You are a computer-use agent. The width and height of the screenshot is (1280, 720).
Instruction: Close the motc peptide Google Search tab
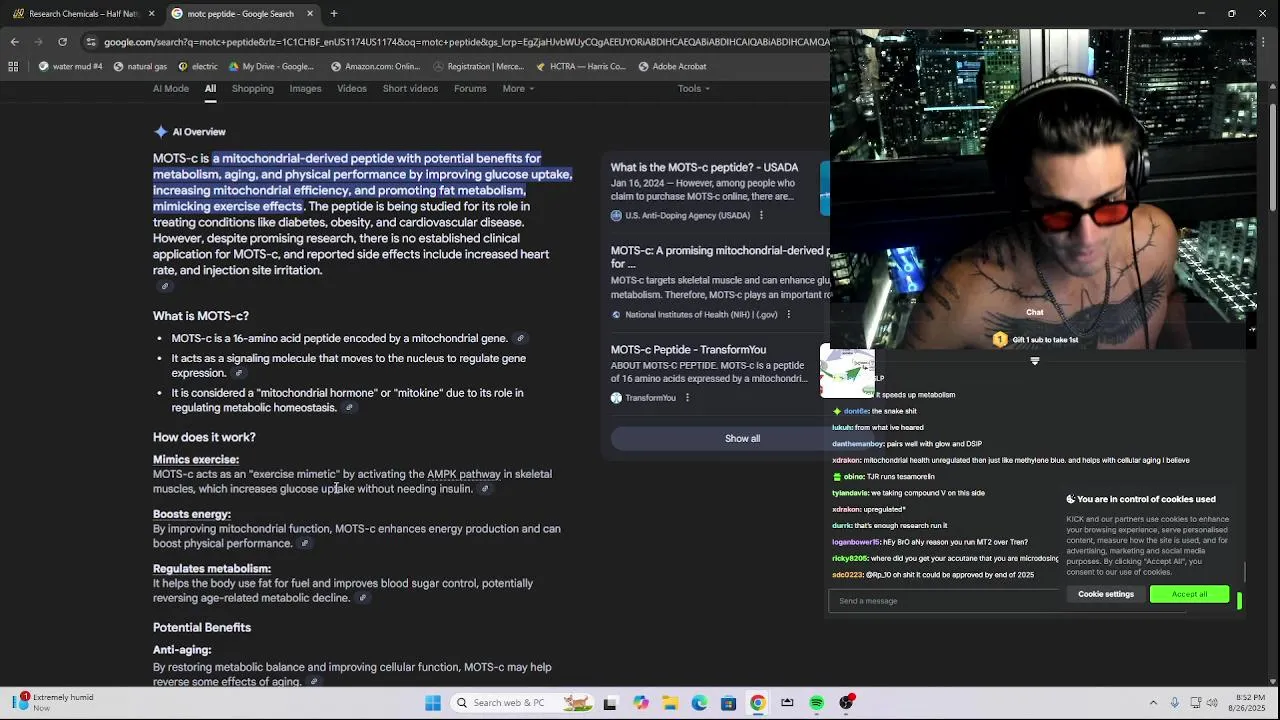[x=310, y=14]
